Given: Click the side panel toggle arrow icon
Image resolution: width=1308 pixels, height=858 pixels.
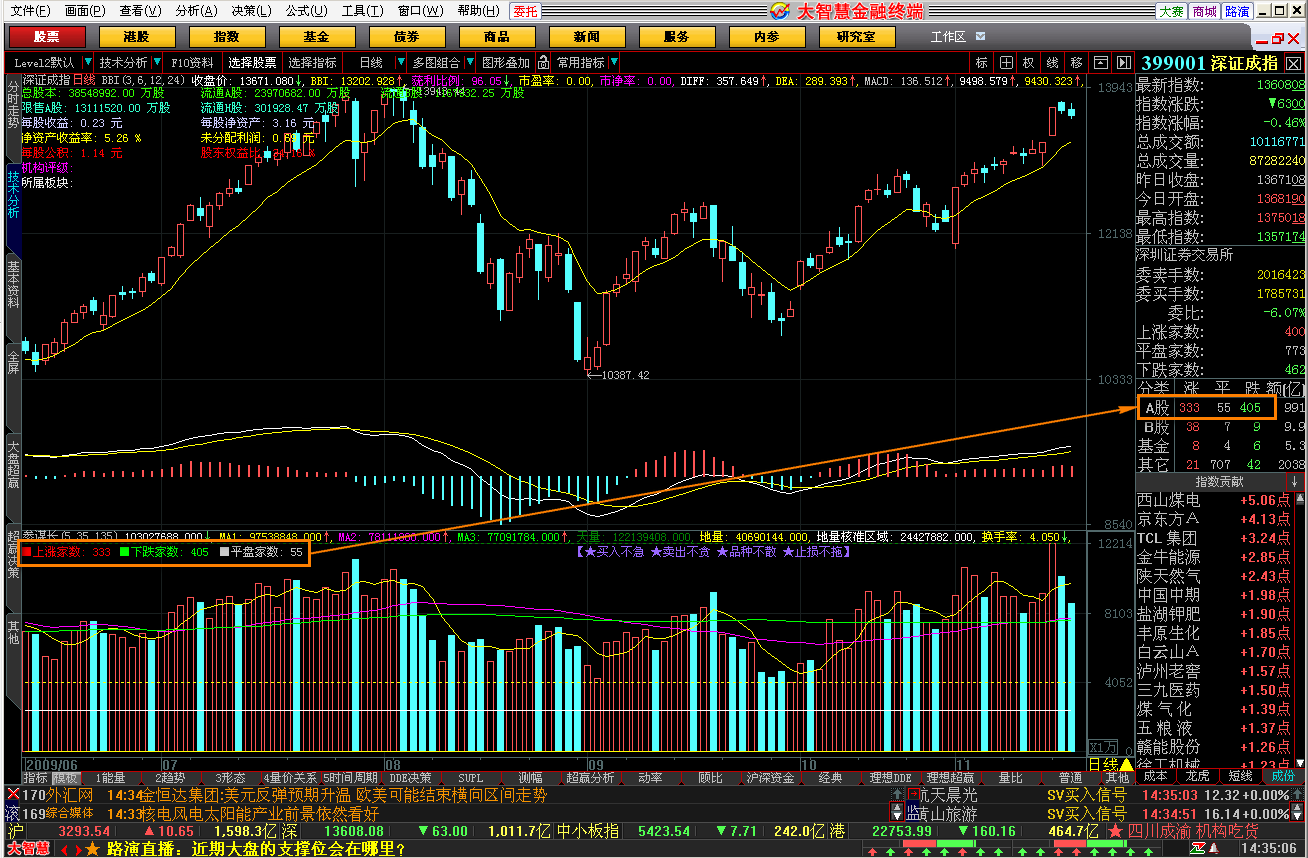Looking at the screenshot, I should tap(1123, 62).
